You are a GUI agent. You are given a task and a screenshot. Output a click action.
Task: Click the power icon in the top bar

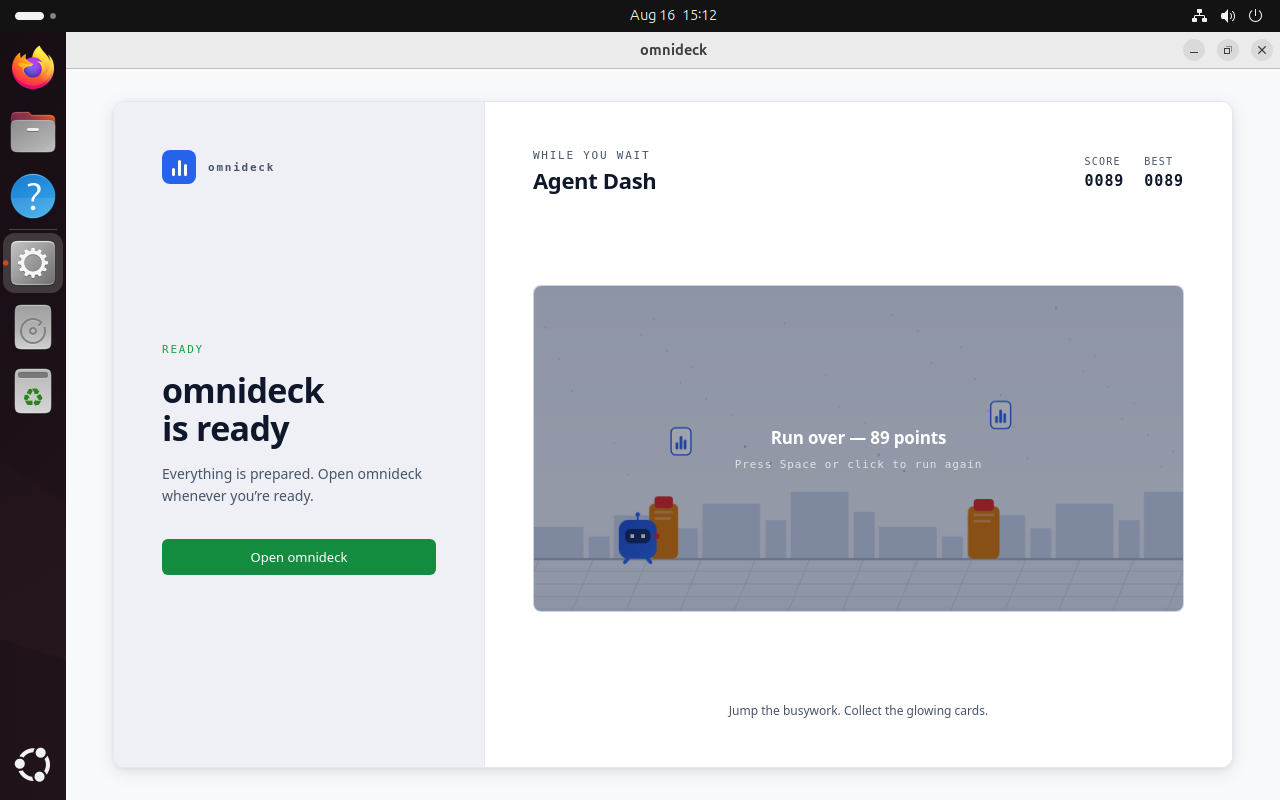1256,15
